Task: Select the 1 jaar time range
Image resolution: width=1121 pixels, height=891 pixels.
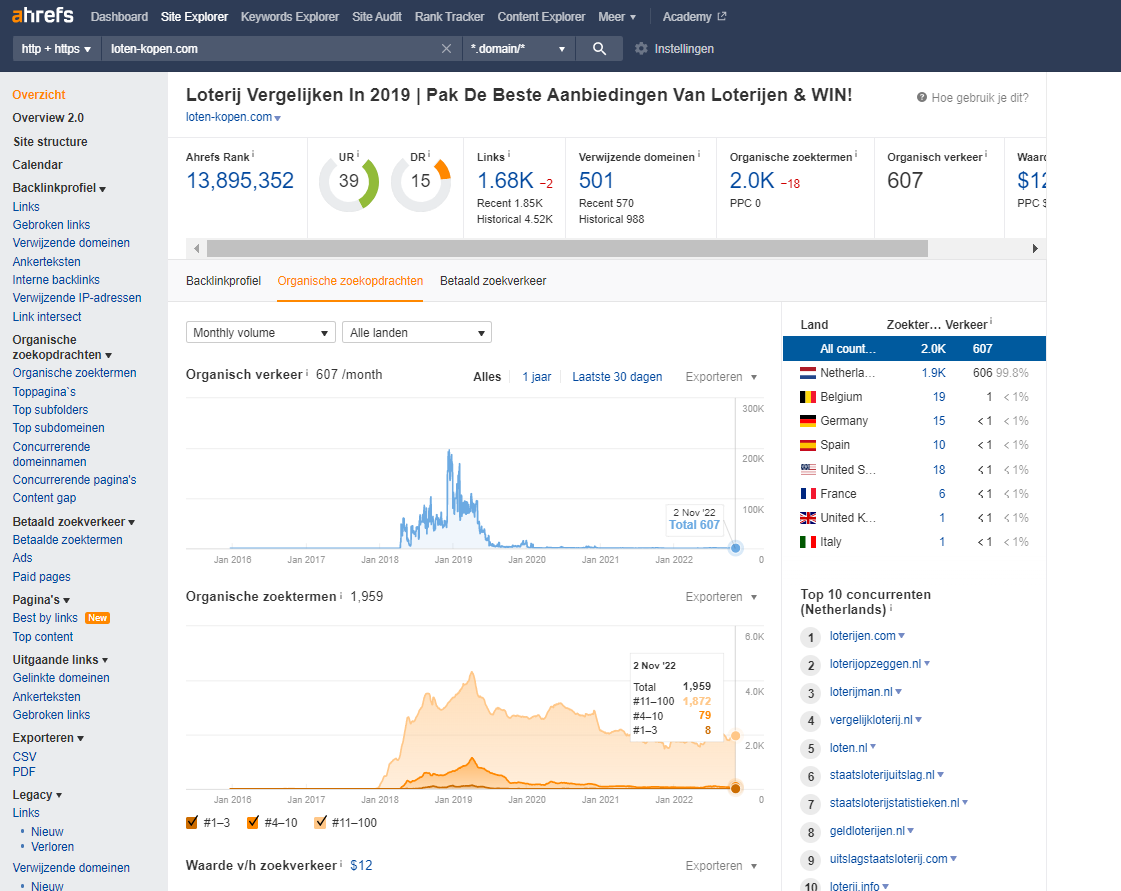Action: pos(536,377)
